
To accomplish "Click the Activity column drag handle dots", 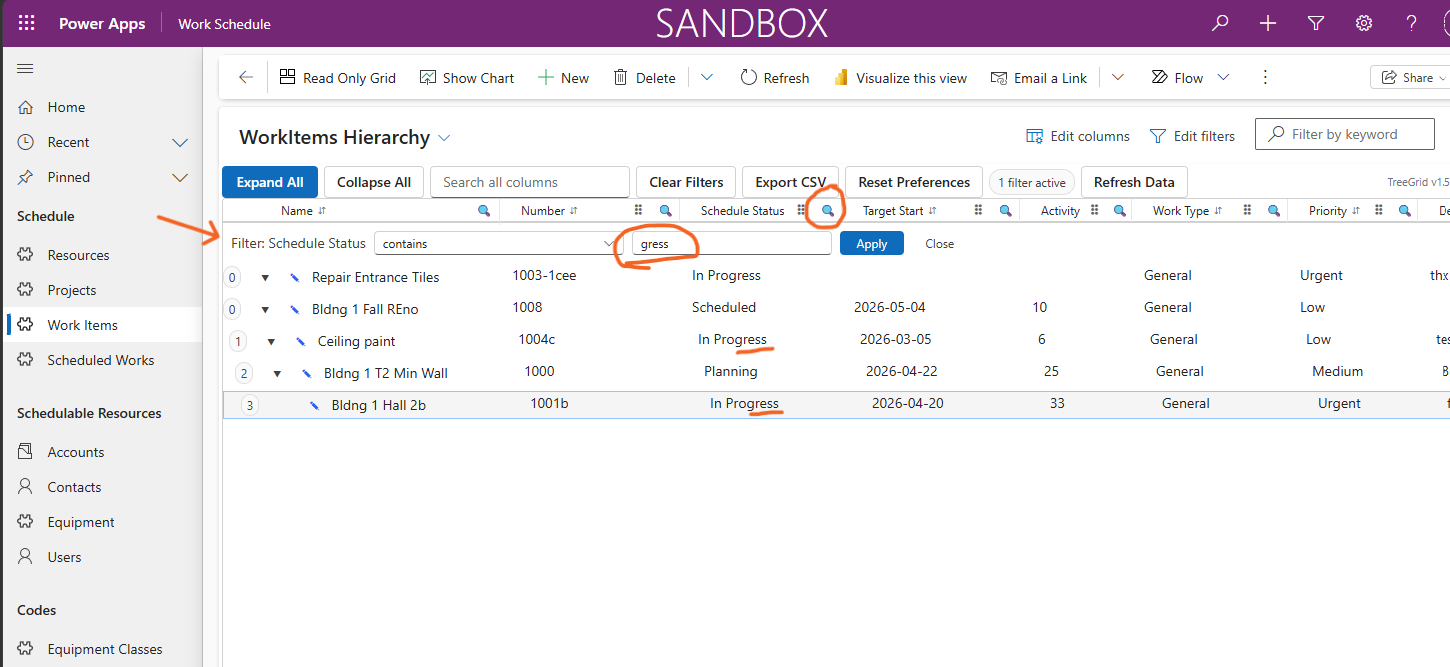I will coord(1095,211).
